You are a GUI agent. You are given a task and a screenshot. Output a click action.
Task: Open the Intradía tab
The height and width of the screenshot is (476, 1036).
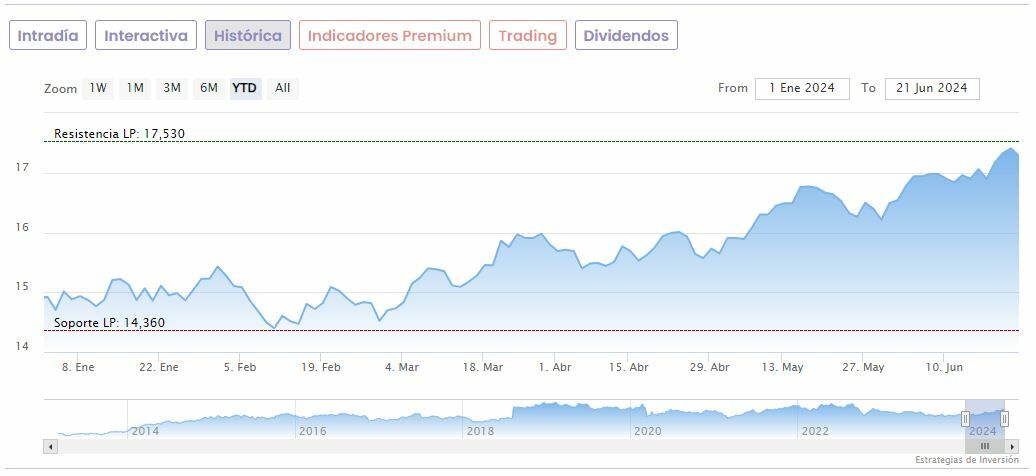[48, 36]
